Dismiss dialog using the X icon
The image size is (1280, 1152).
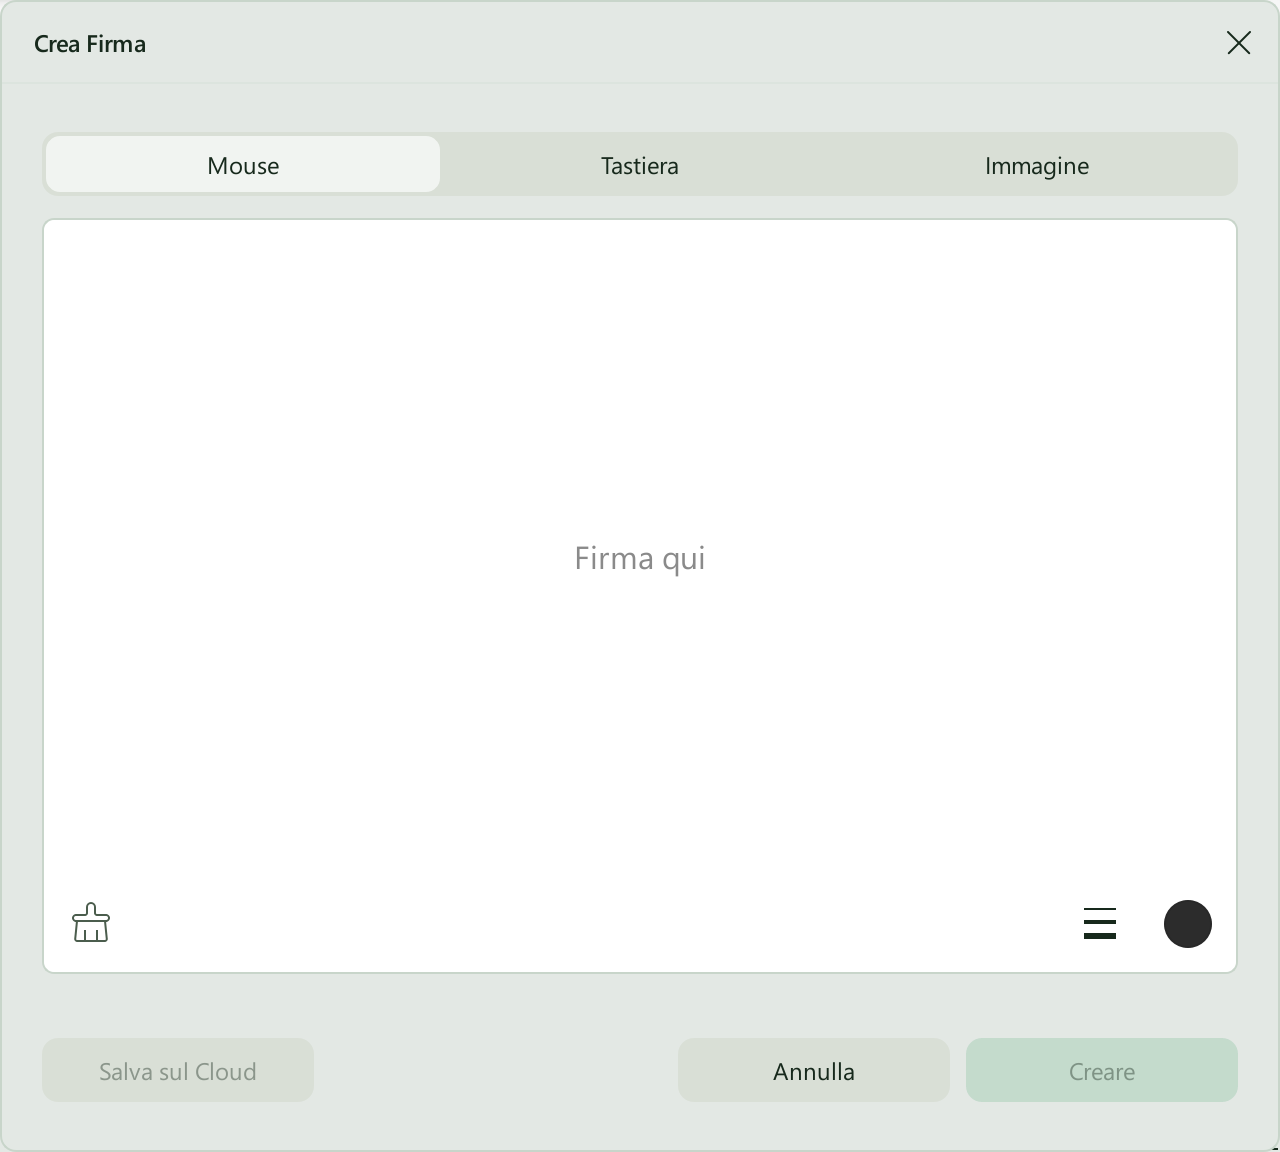[x=1239, y=43]
